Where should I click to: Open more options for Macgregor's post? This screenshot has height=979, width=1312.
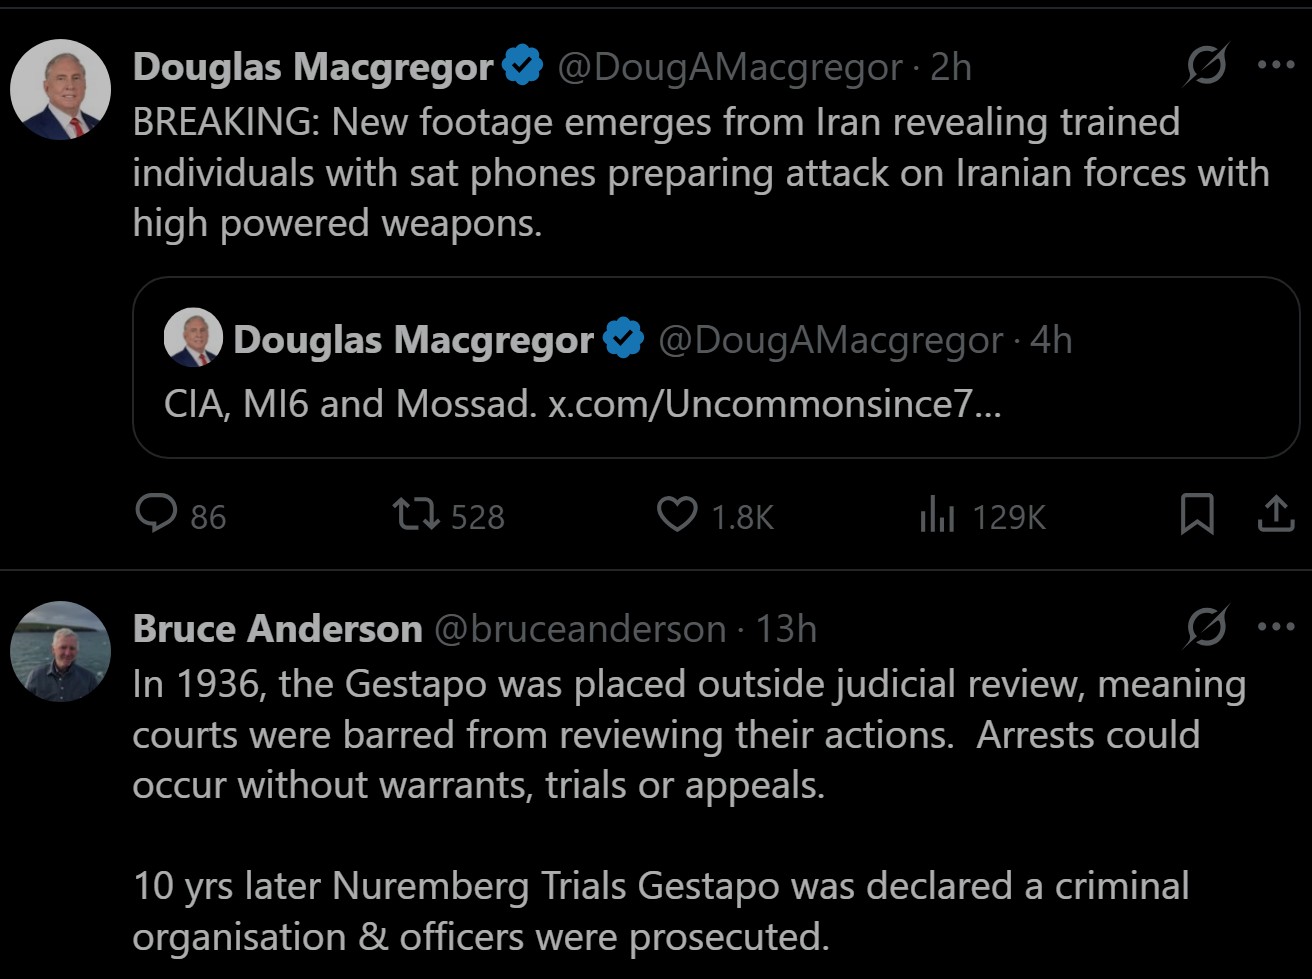(x=1275, y=67)
